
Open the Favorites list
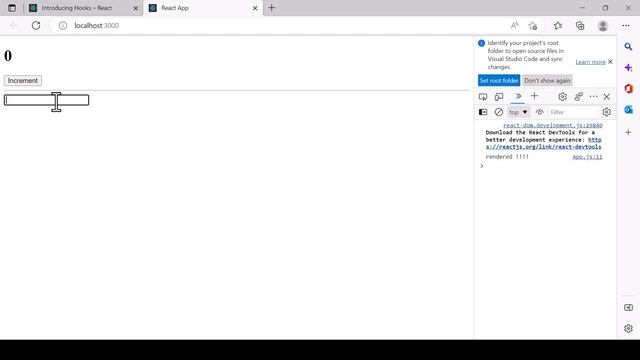[558, 26]
